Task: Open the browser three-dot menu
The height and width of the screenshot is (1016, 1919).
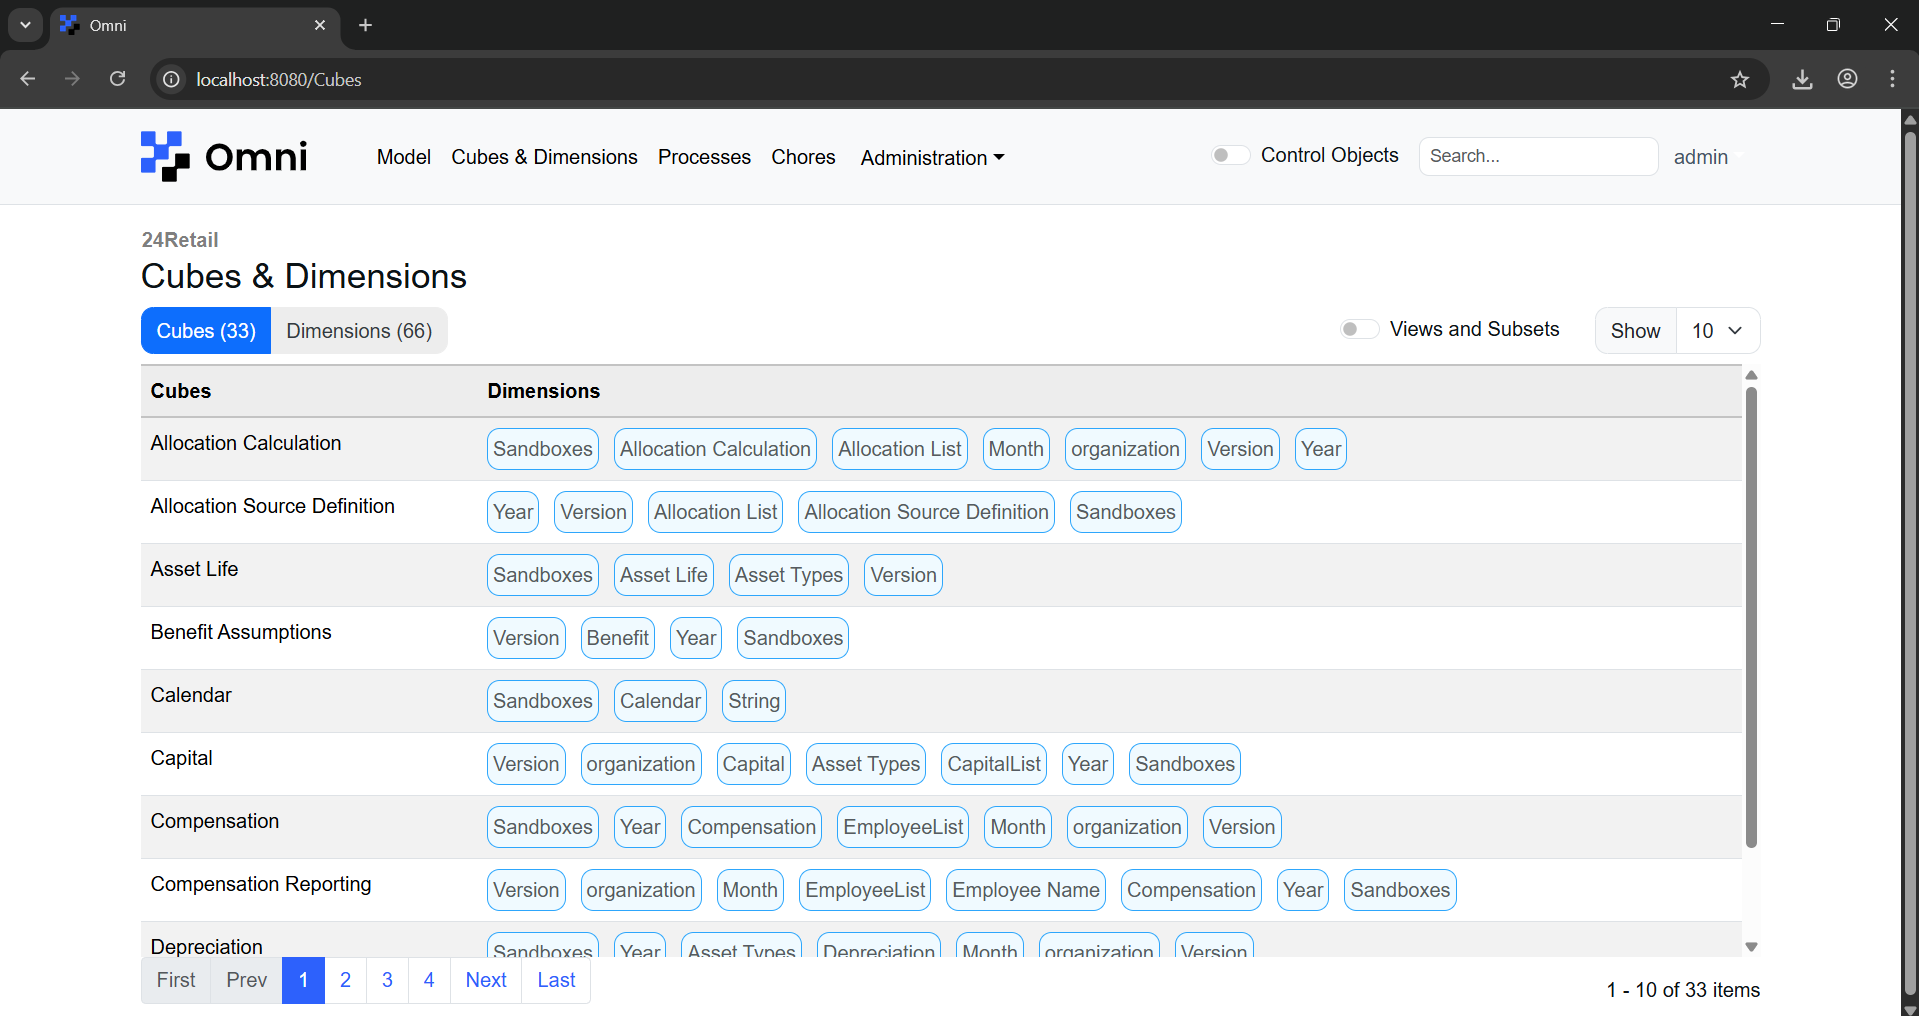Action: coord(1892,79)
